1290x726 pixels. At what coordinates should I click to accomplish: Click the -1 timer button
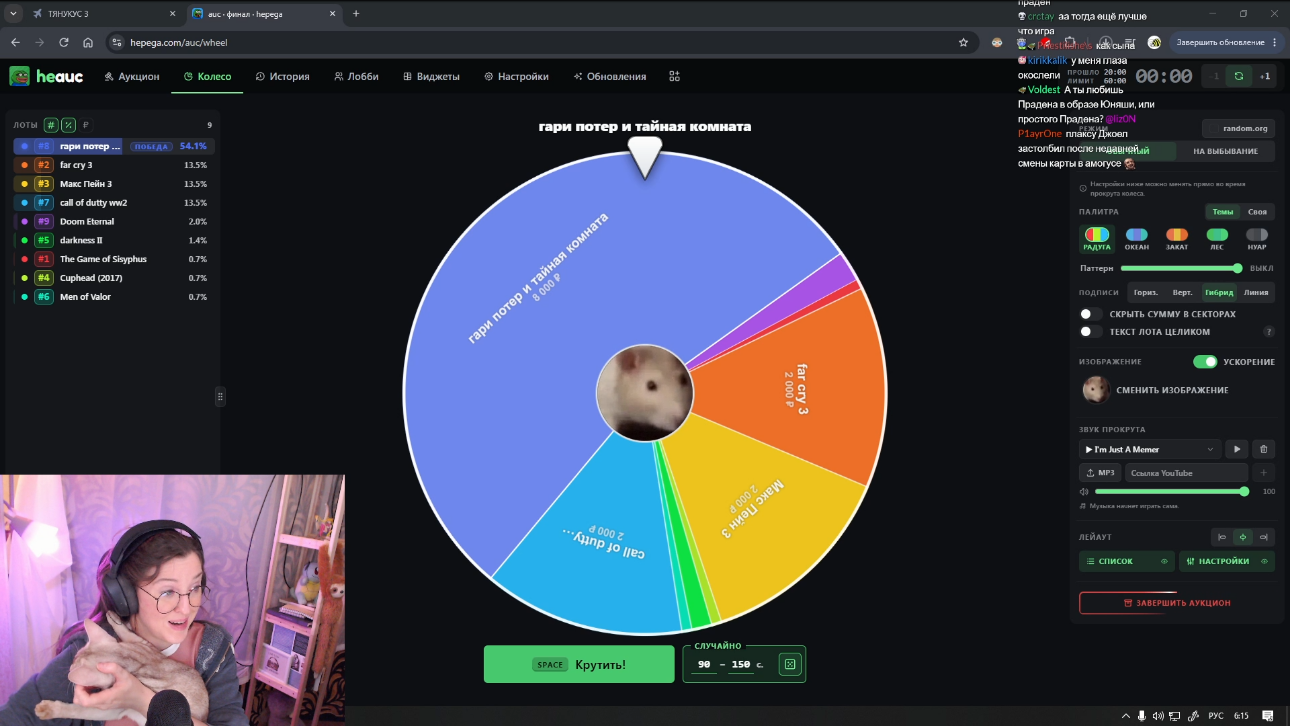[x=1215, y=76]
